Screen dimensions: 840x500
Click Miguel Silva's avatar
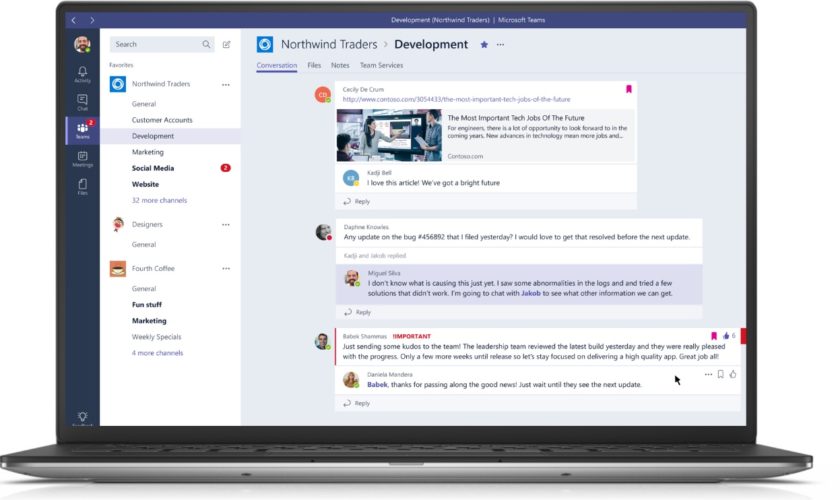click(x=351, y=278)
